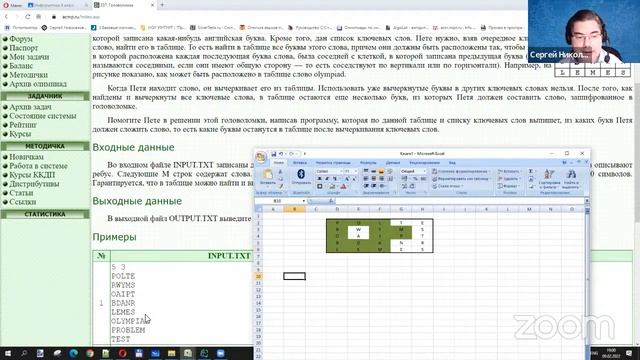Open Format as Table dropdown in Excel
The width and height of the screenshot is (640, 360).
(462, 179)
